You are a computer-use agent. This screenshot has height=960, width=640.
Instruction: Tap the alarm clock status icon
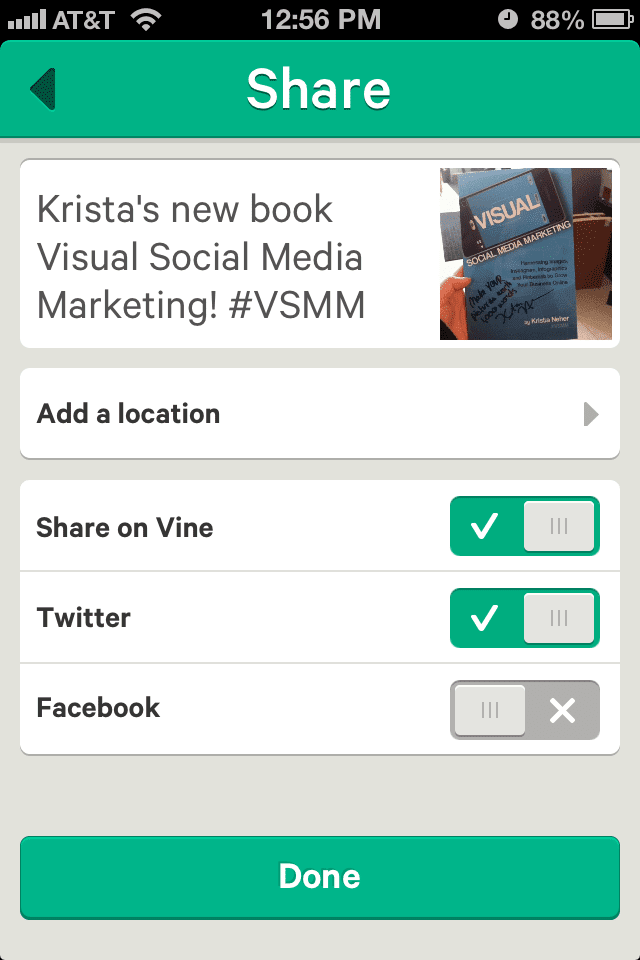pos(510,19)
